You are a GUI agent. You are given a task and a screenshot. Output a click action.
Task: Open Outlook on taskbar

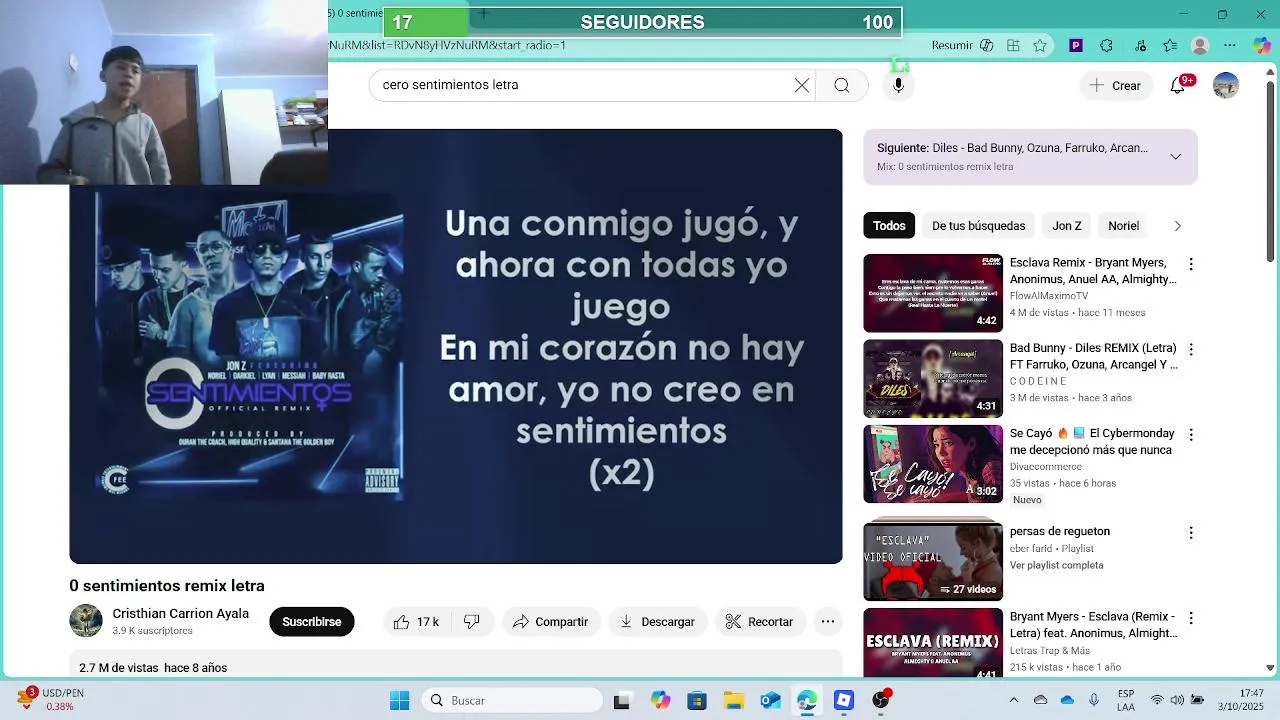tap(770, 700)
